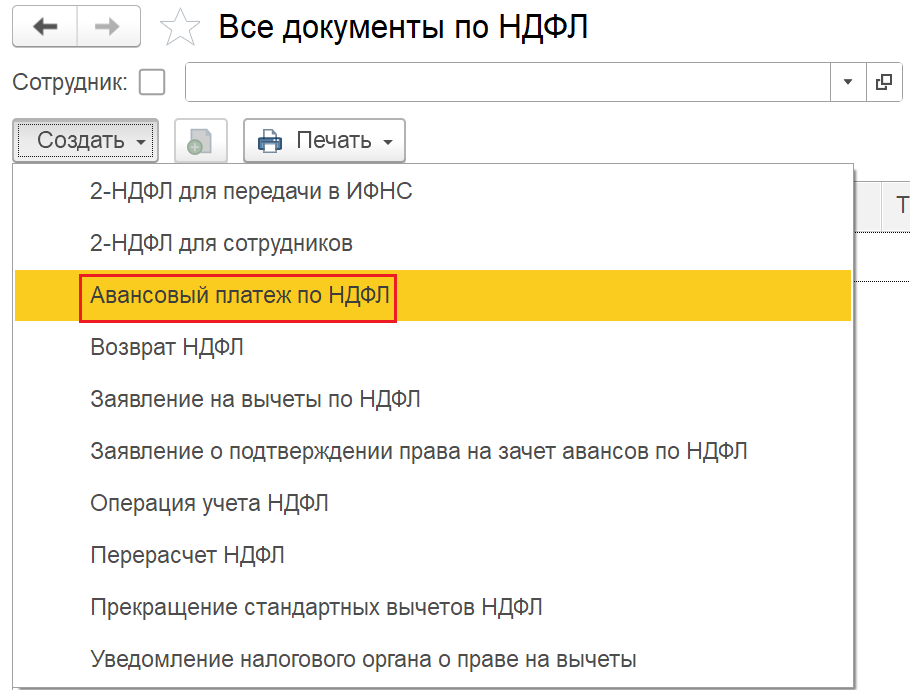This screenshot has height=690, width=910.
Task: Create Операция учета НДФЛ document
Action: tap(433, 503)
